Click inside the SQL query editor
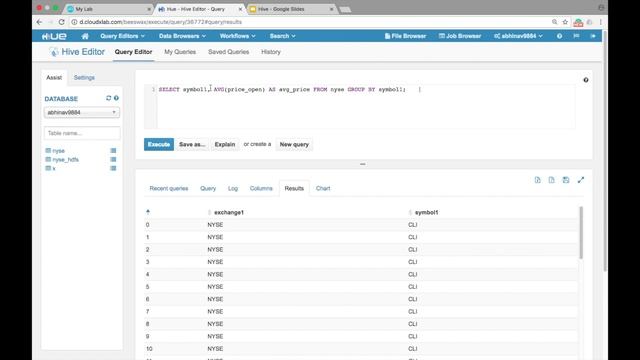The image size is (640, 360). pyautogui.click(x=366, y=107)
